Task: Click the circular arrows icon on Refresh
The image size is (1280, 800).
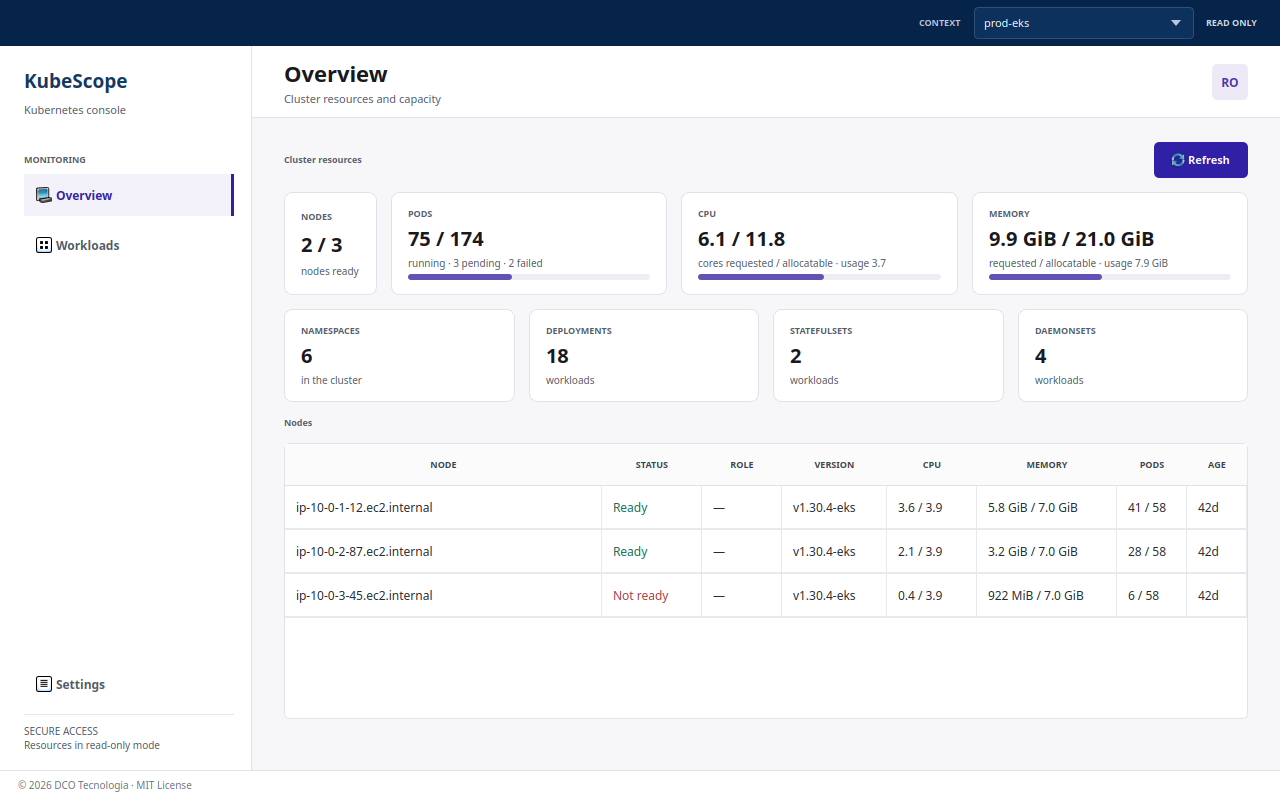Action: click(x=1178, y=160)
